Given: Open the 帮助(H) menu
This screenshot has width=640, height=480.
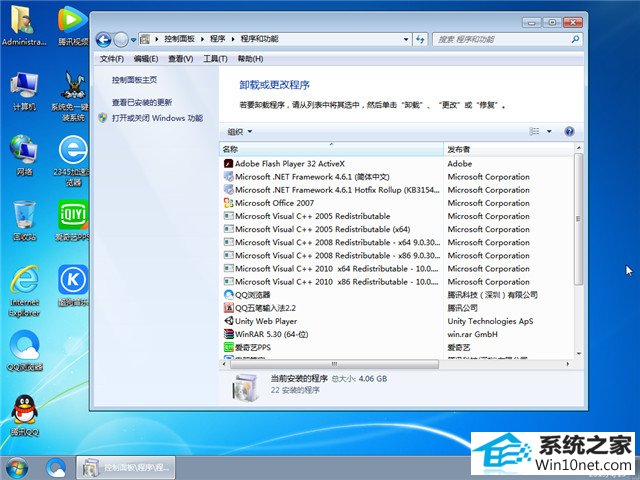Looking at the screenshot, I should 250,59.
